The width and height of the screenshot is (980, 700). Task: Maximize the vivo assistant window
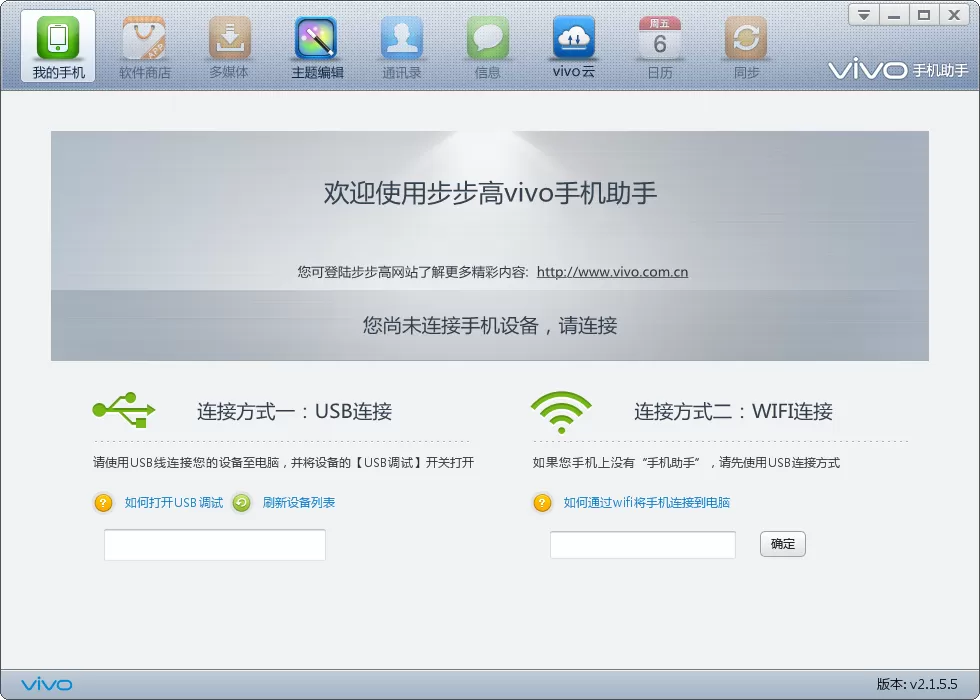924,14
